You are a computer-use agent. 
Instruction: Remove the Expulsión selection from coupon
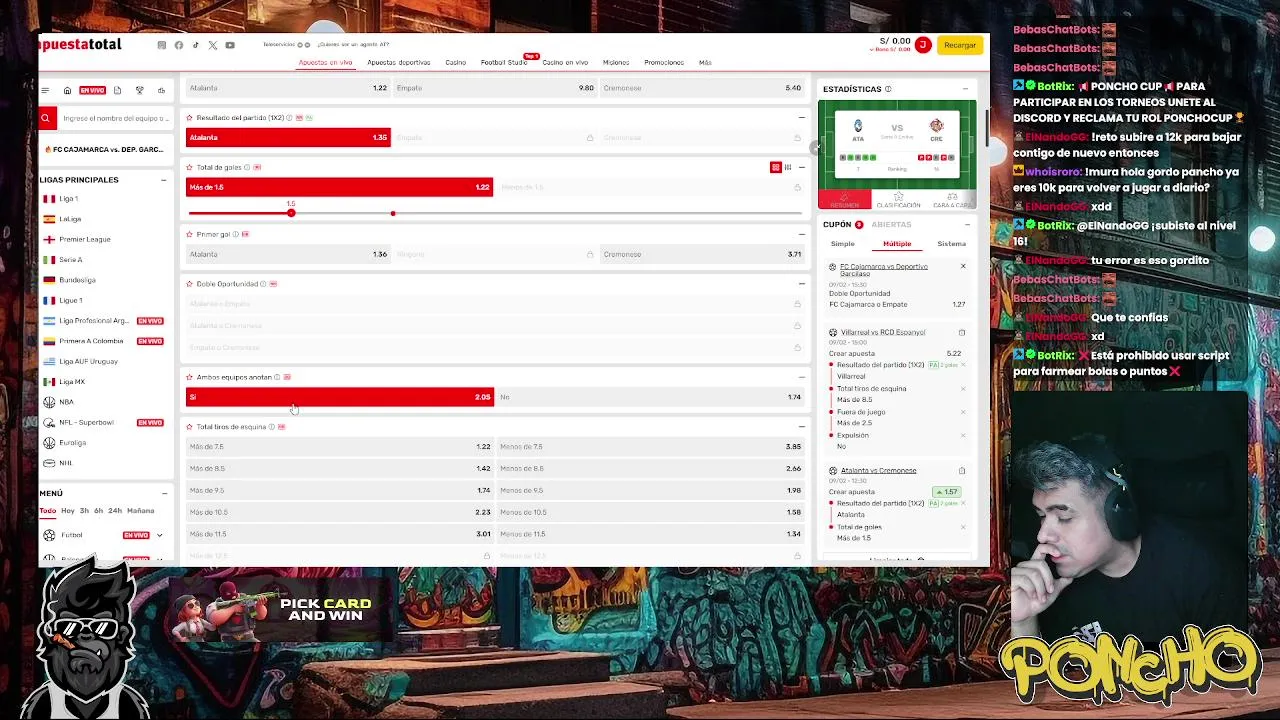pyautogui.click(x=963, y=435)
